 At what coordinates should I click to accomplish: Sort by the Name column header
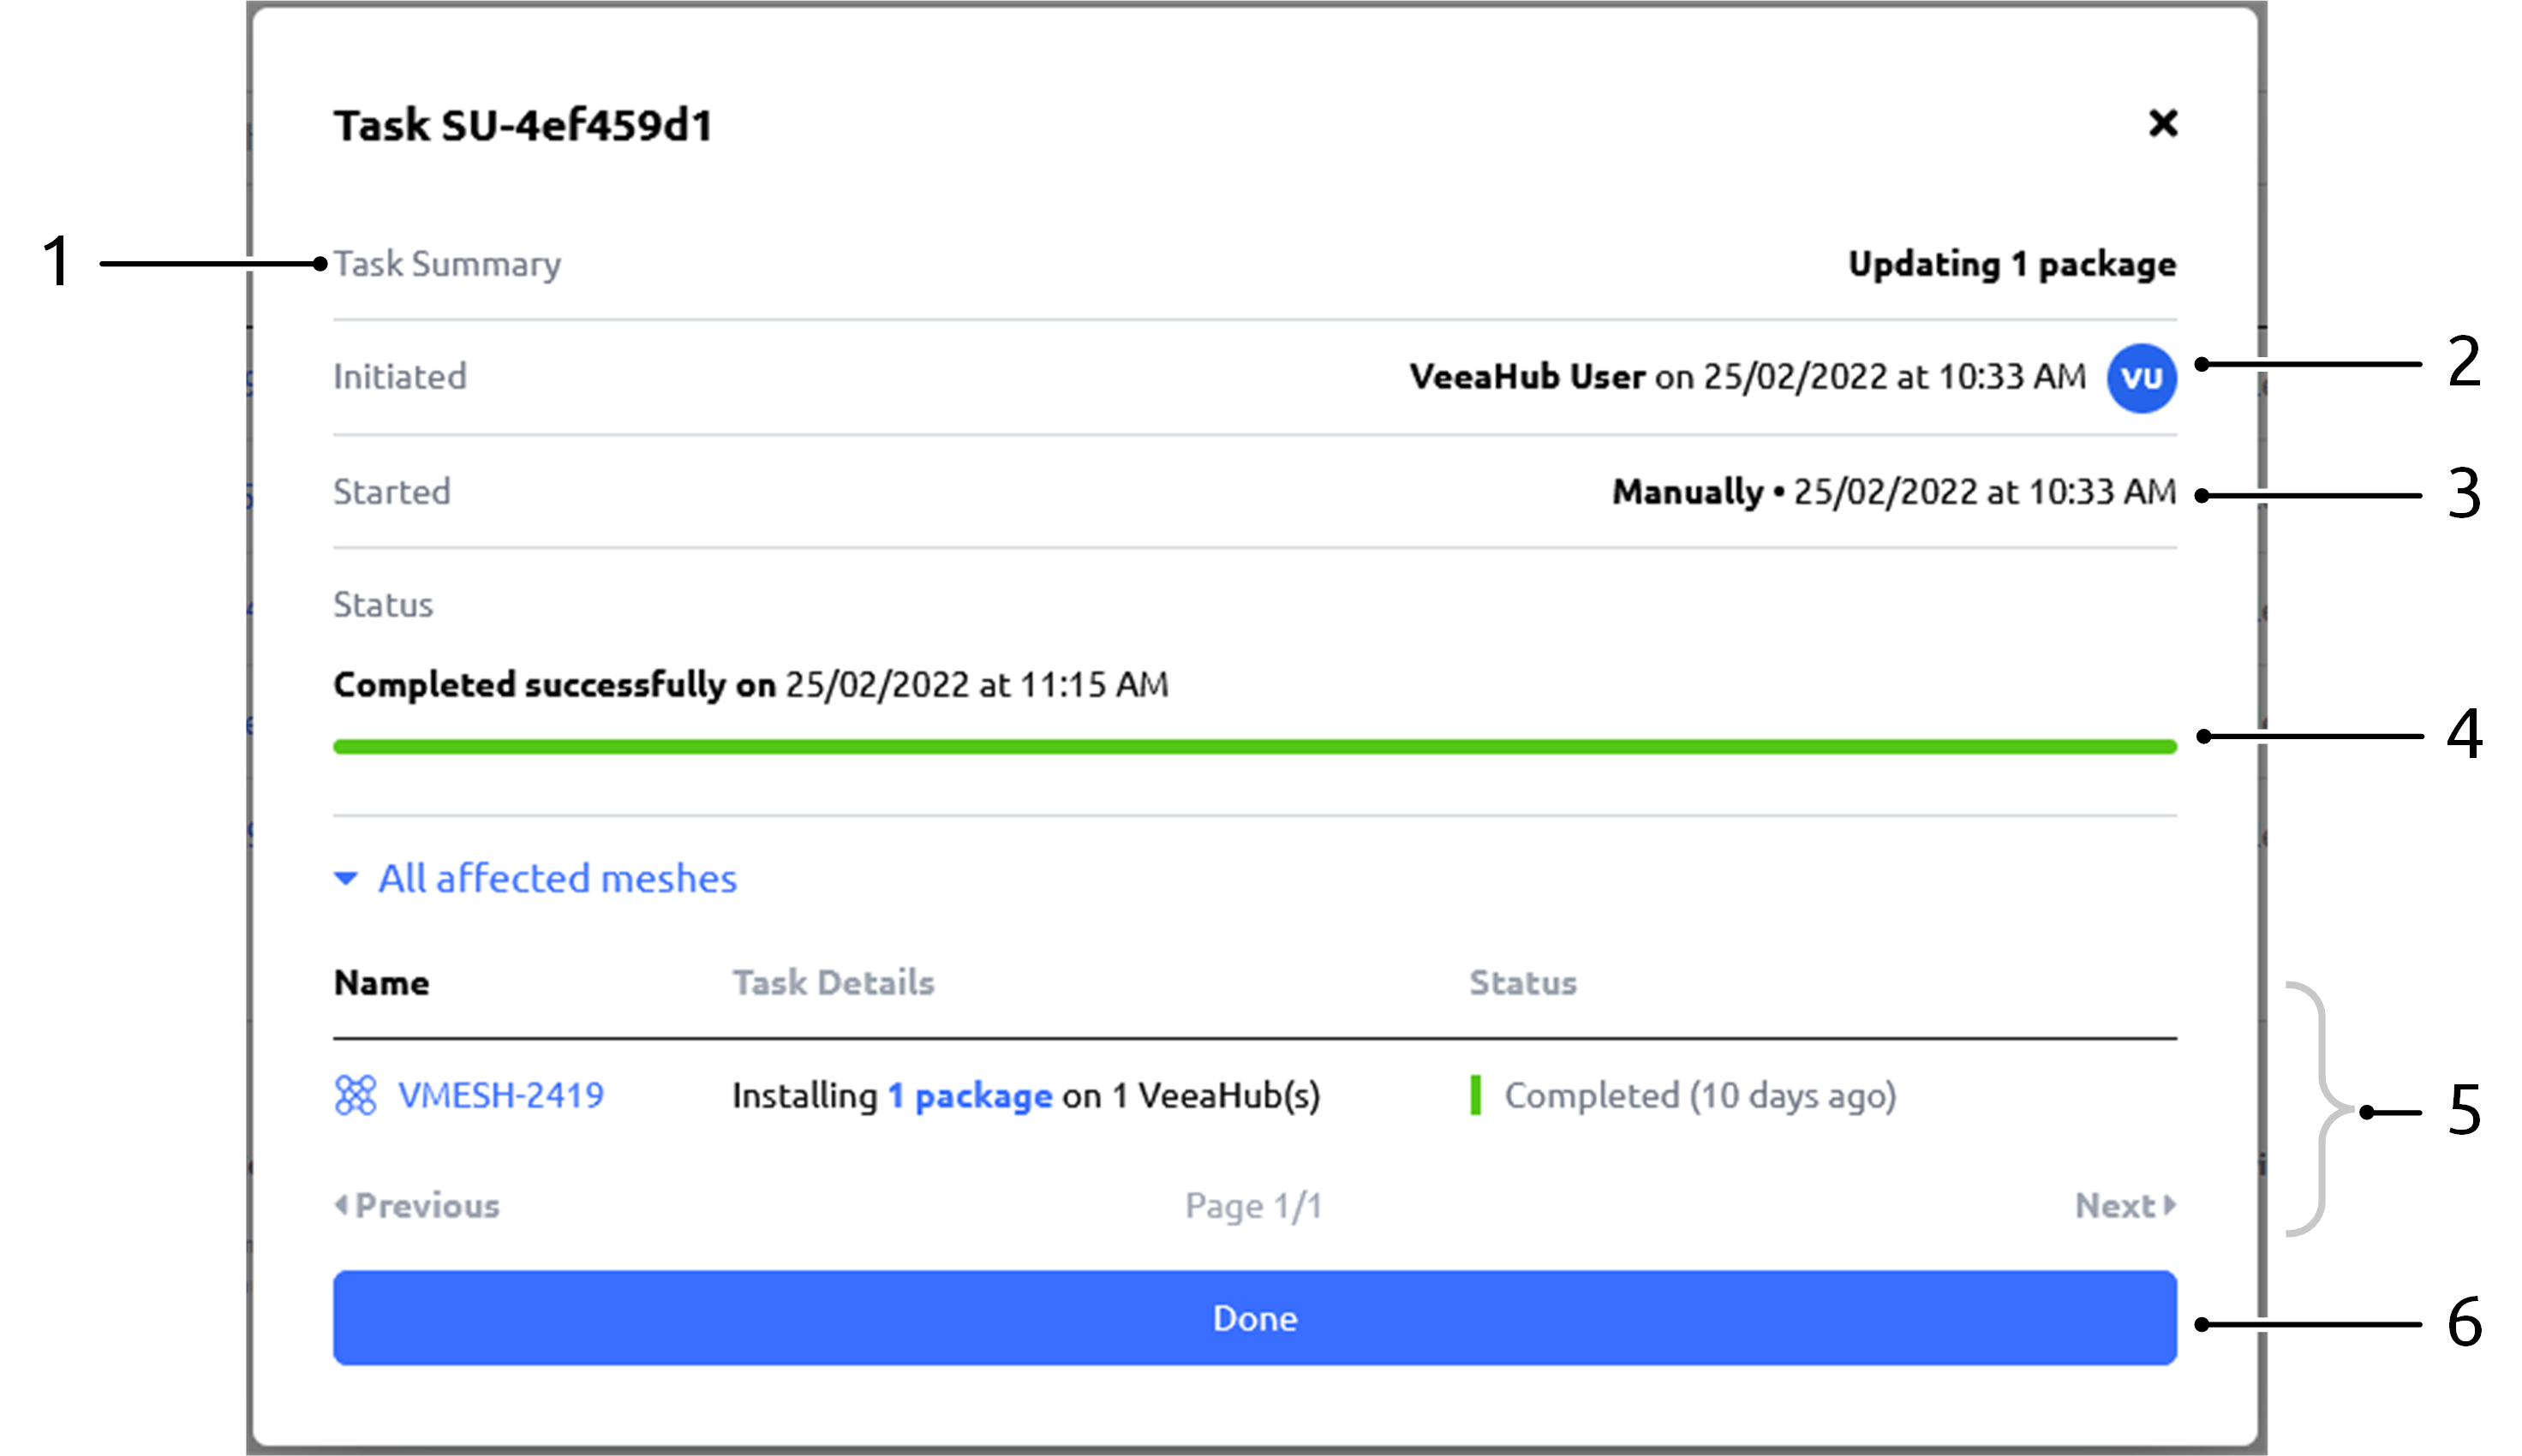[x=381, y=983]
